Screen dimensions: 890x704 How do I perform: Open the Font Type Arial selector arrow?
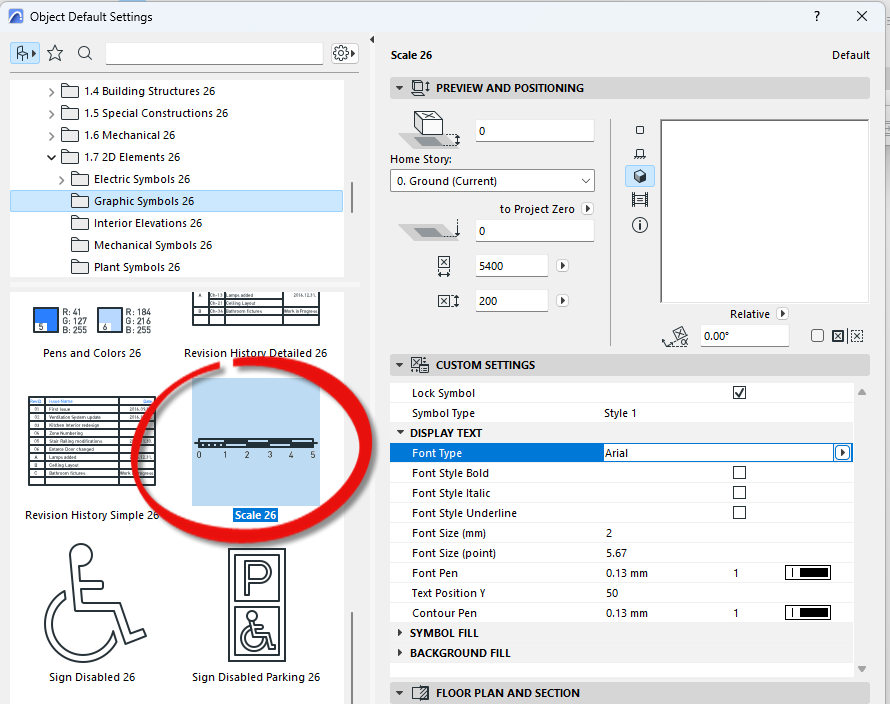tap(842, 452)
